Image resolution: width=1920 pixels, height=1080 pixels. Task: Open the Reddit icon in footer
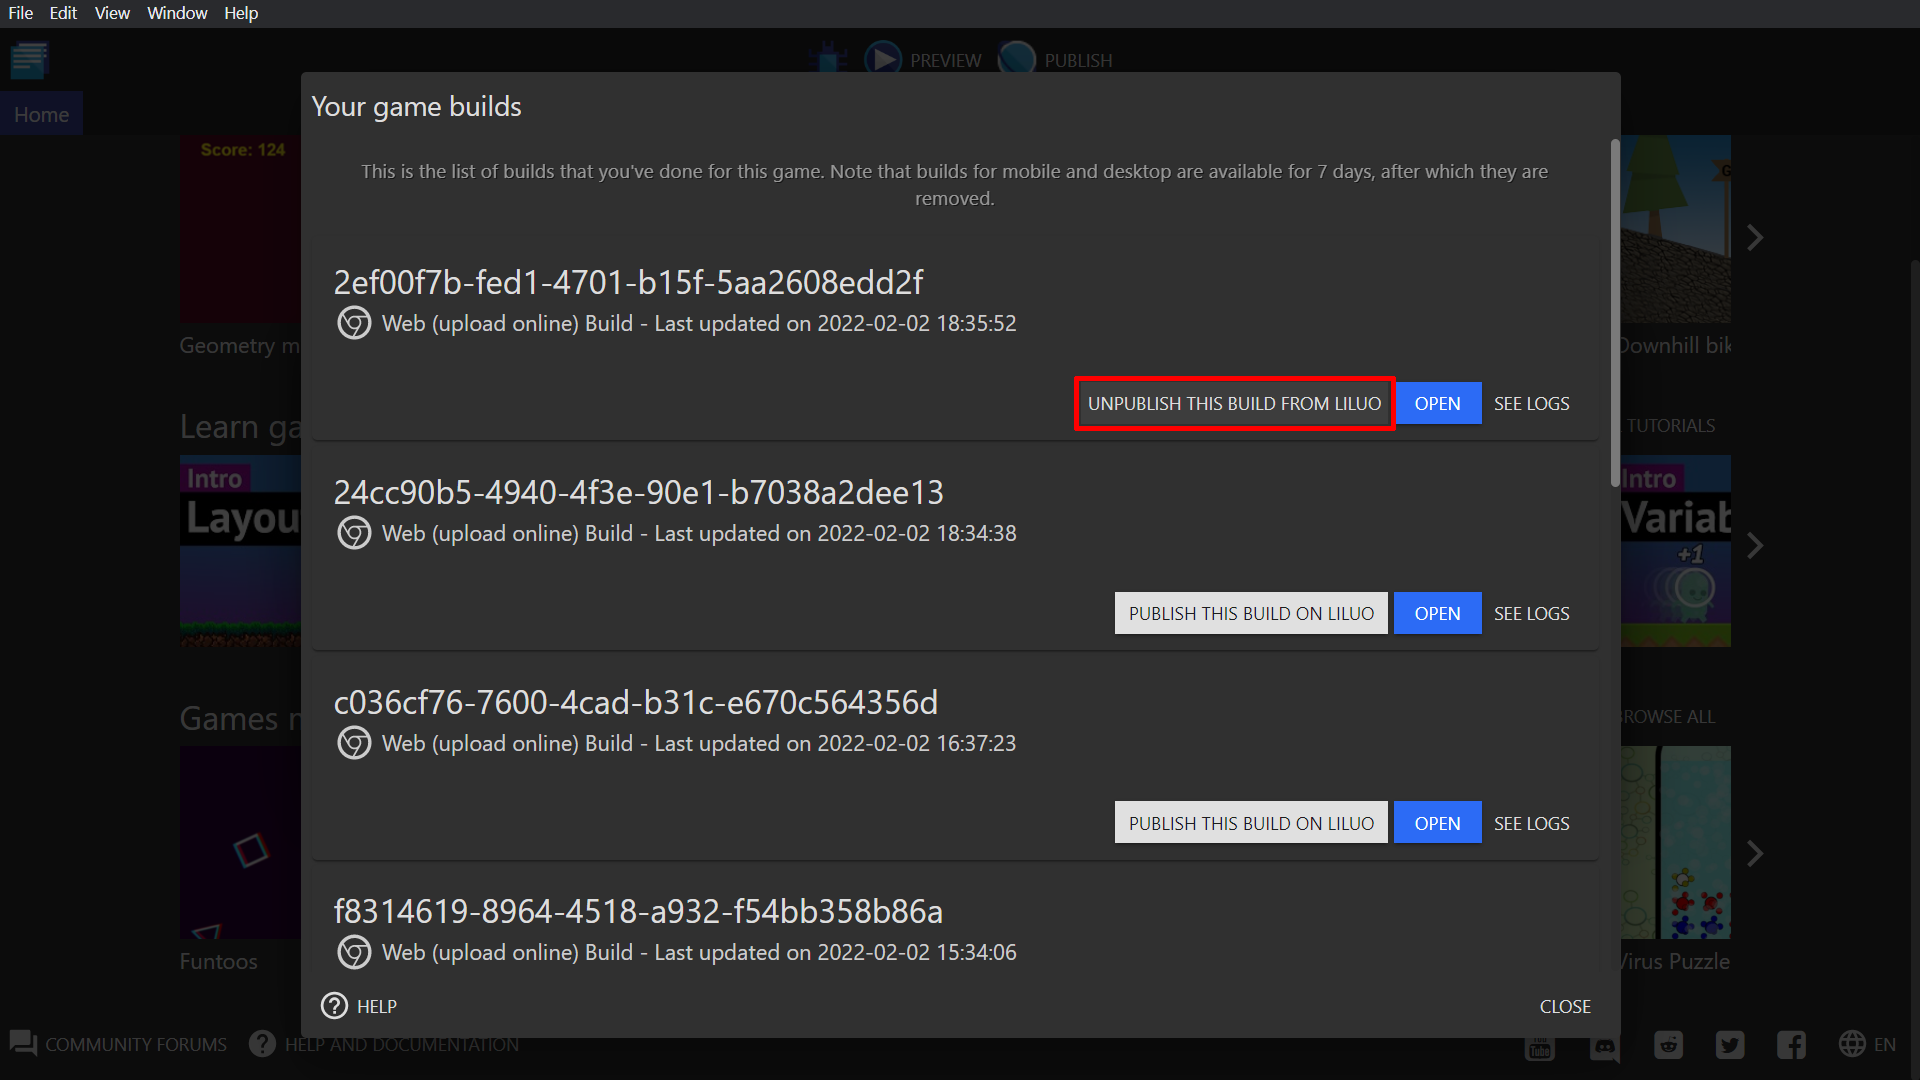[1668, 1045]
